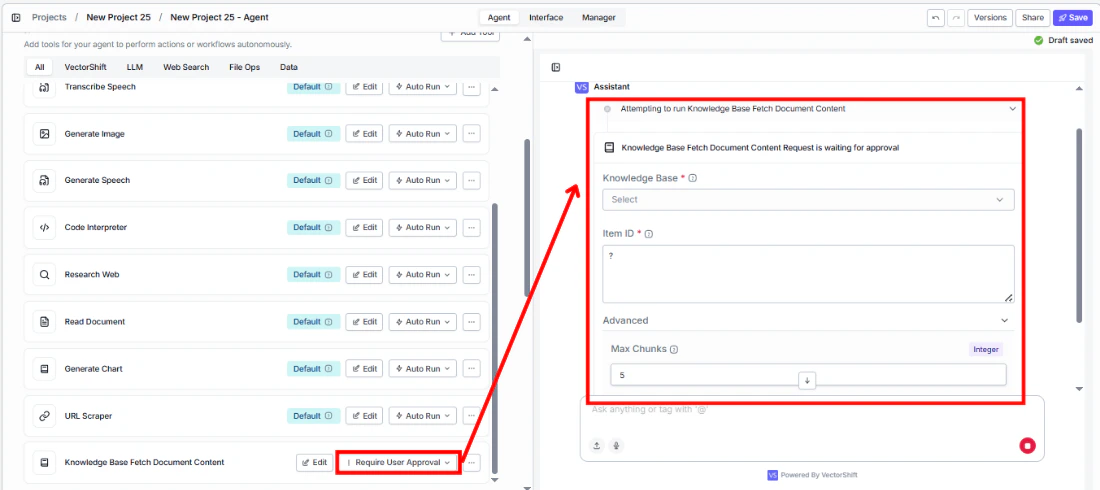Image resolution: width=1100 pixels, height=490 pixels.
Task: Open Auto Run dropdown for Generate Speech
Action: click(422, 180)
